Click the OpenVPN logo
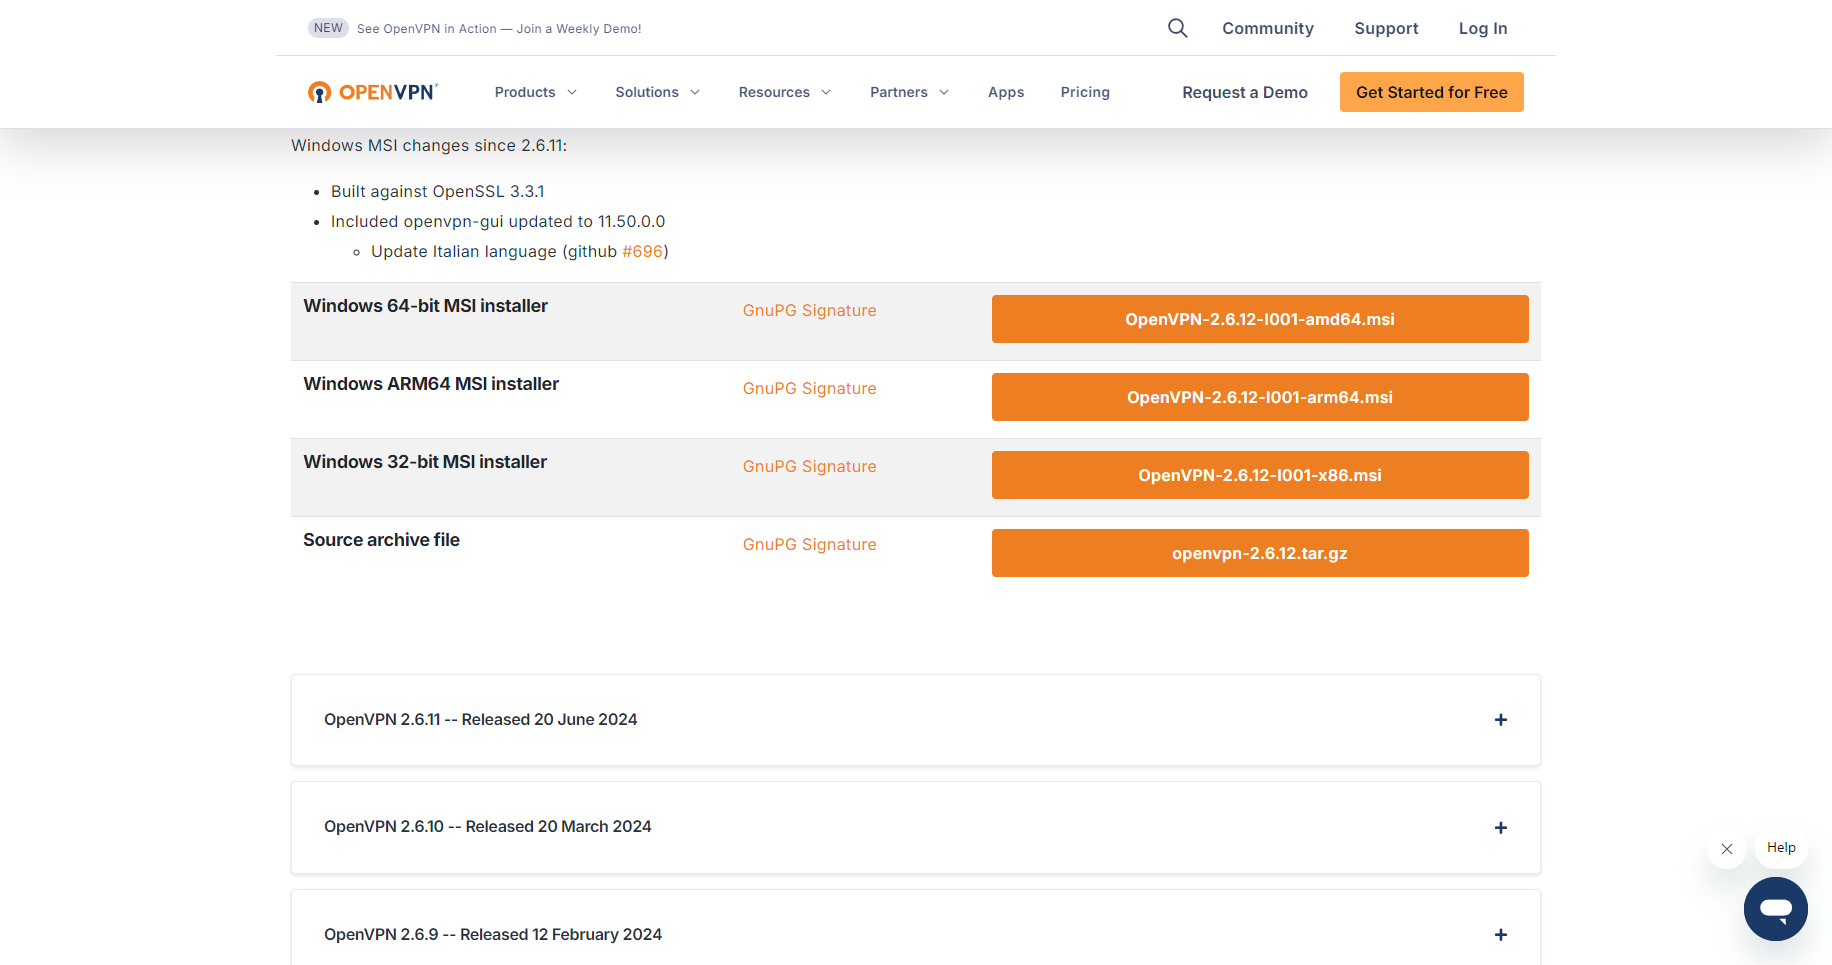 373,92
